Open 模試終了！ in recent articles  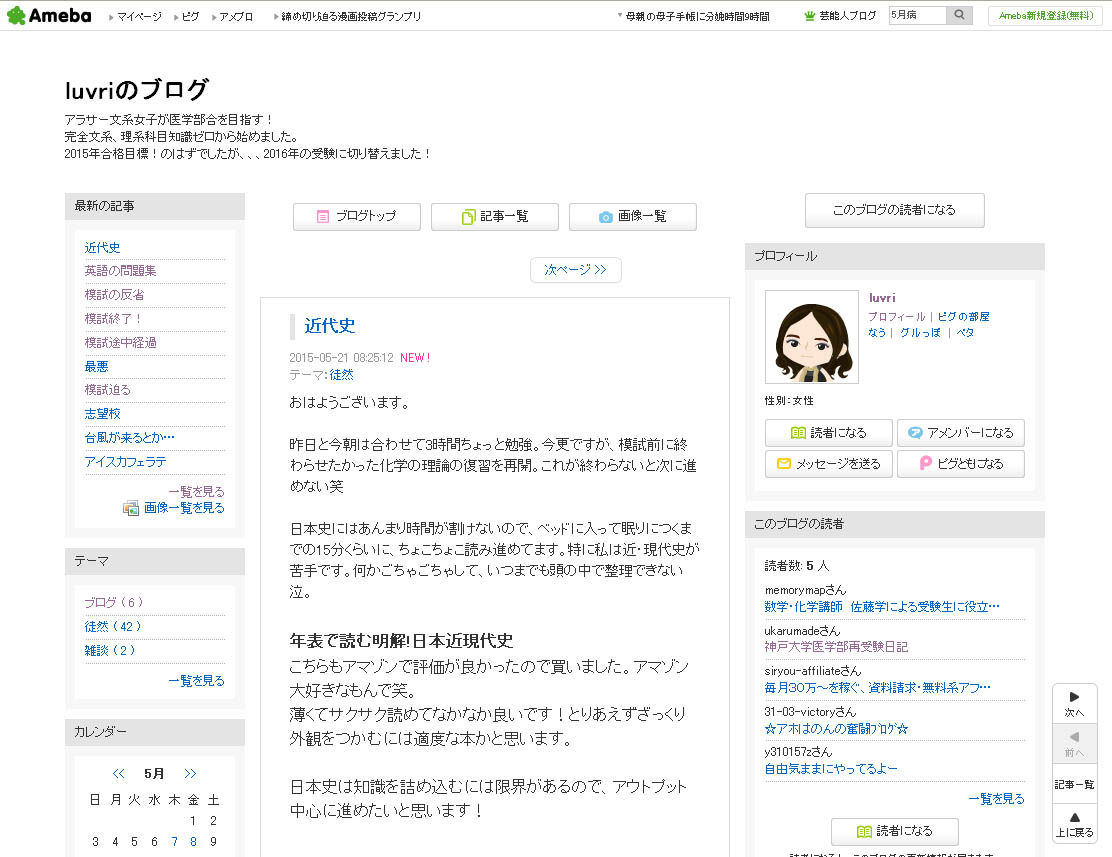(x=114, y=319)
